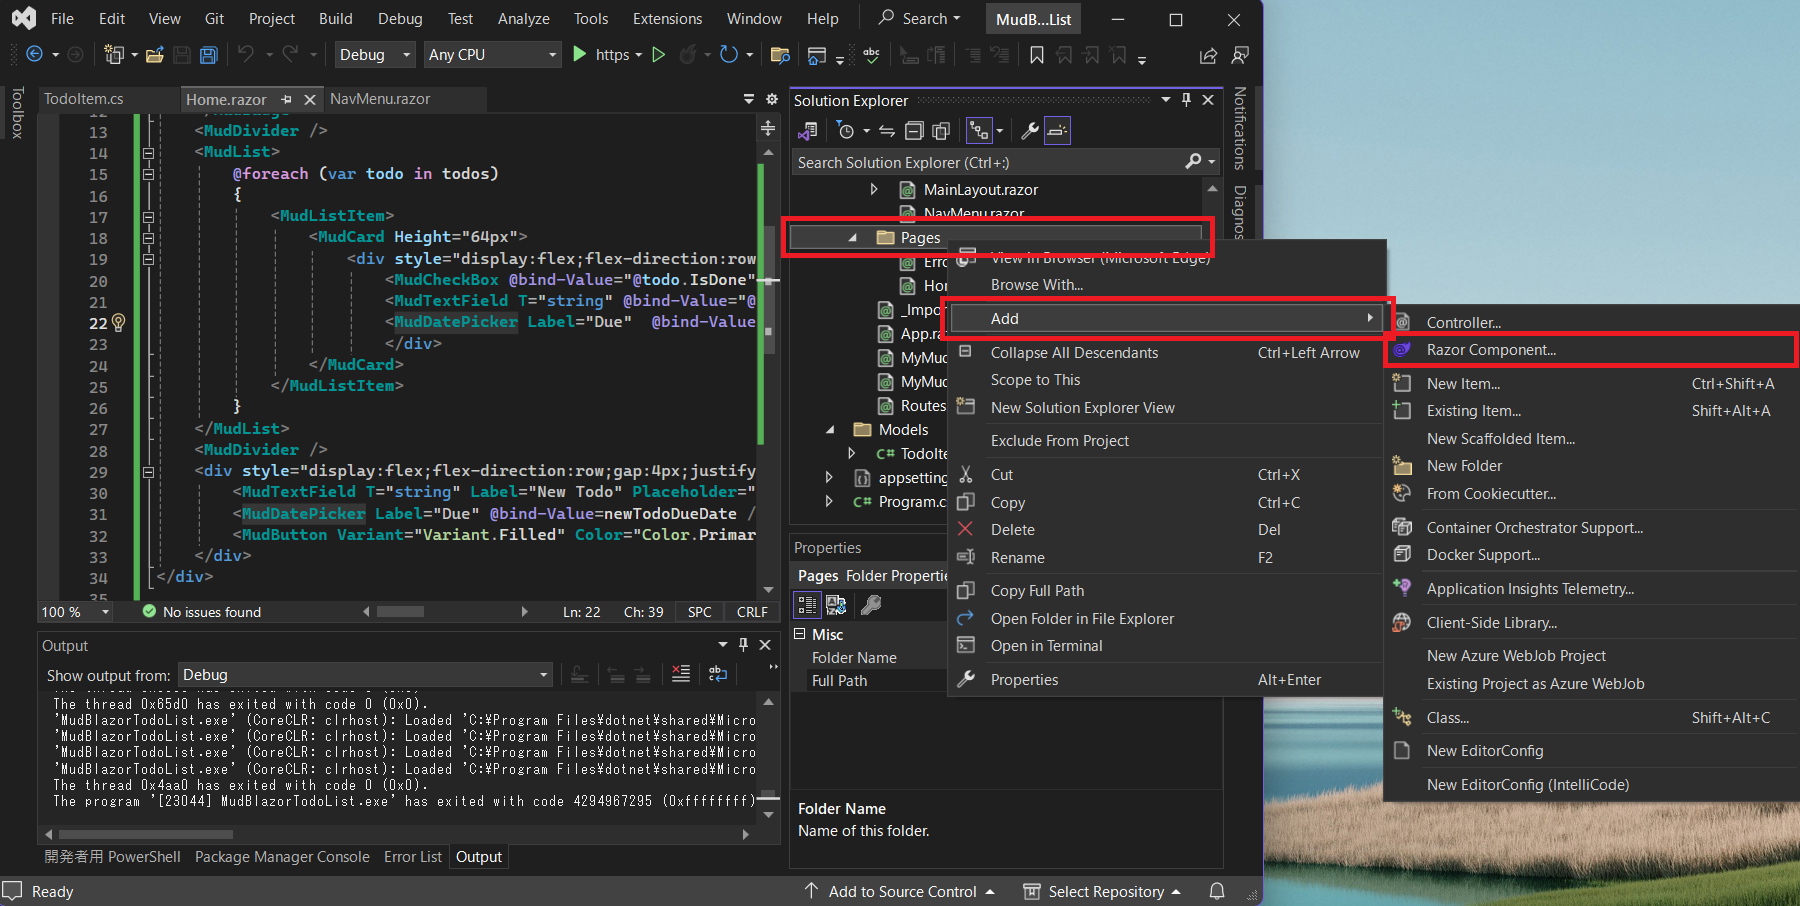The height and width of the screenshot is (906, 1800).
Task: Toggle auto hide pin on Solution Explorer
Action: 1186,100
